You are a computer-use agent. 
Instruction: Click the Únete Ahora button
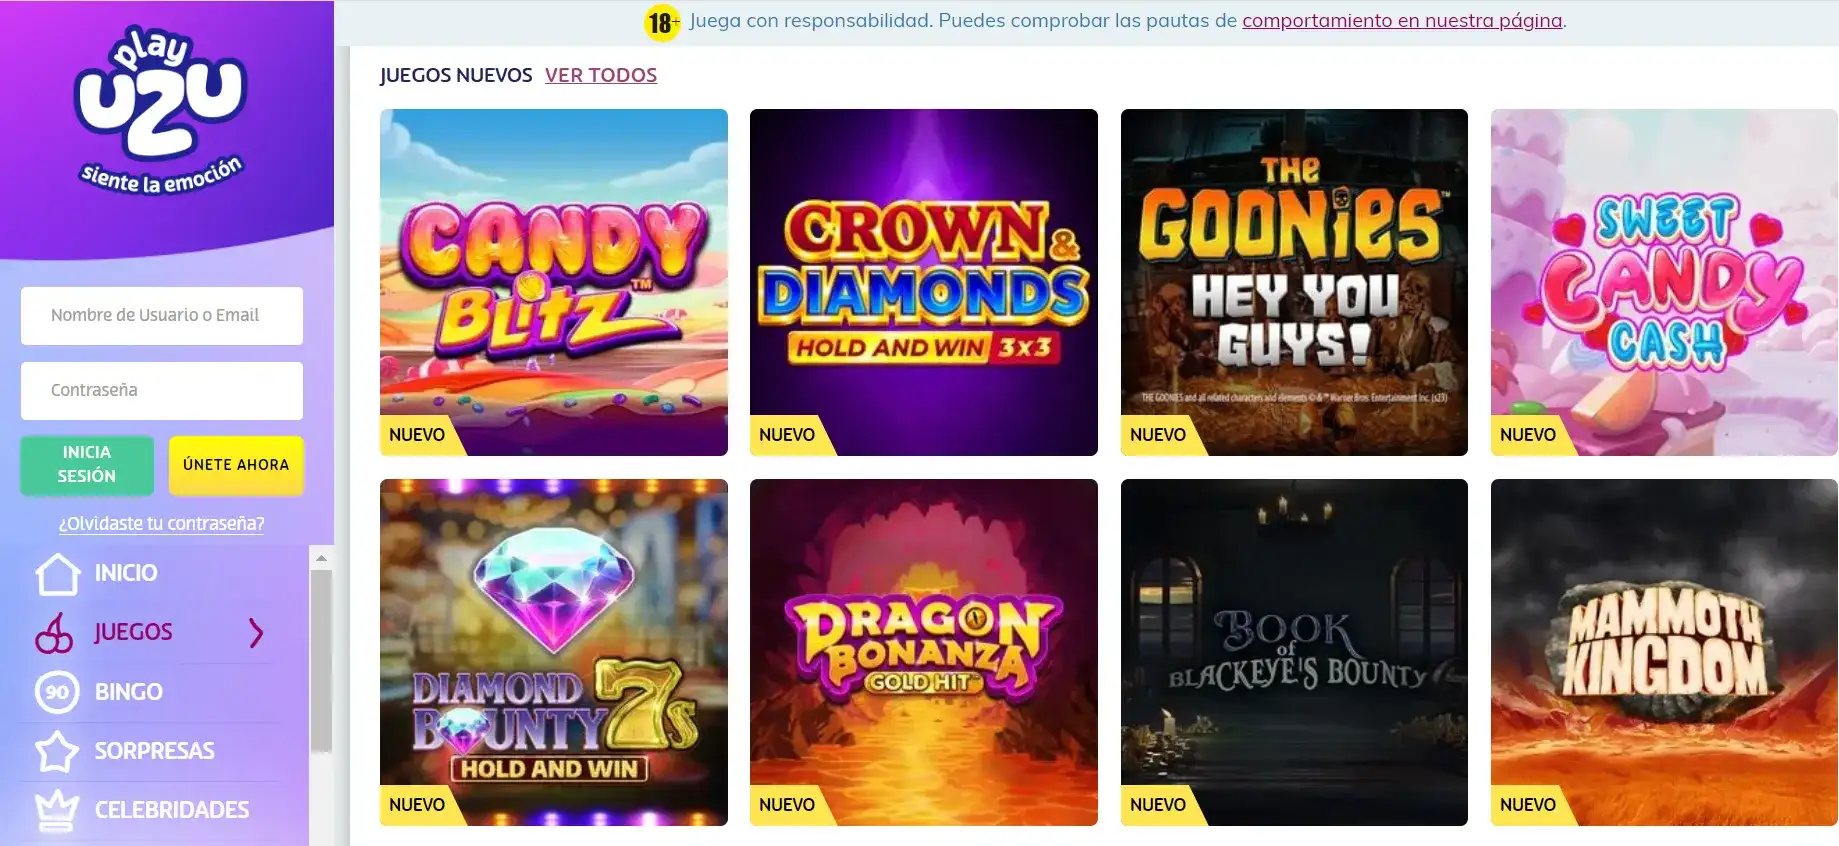[x=236, y=465]
